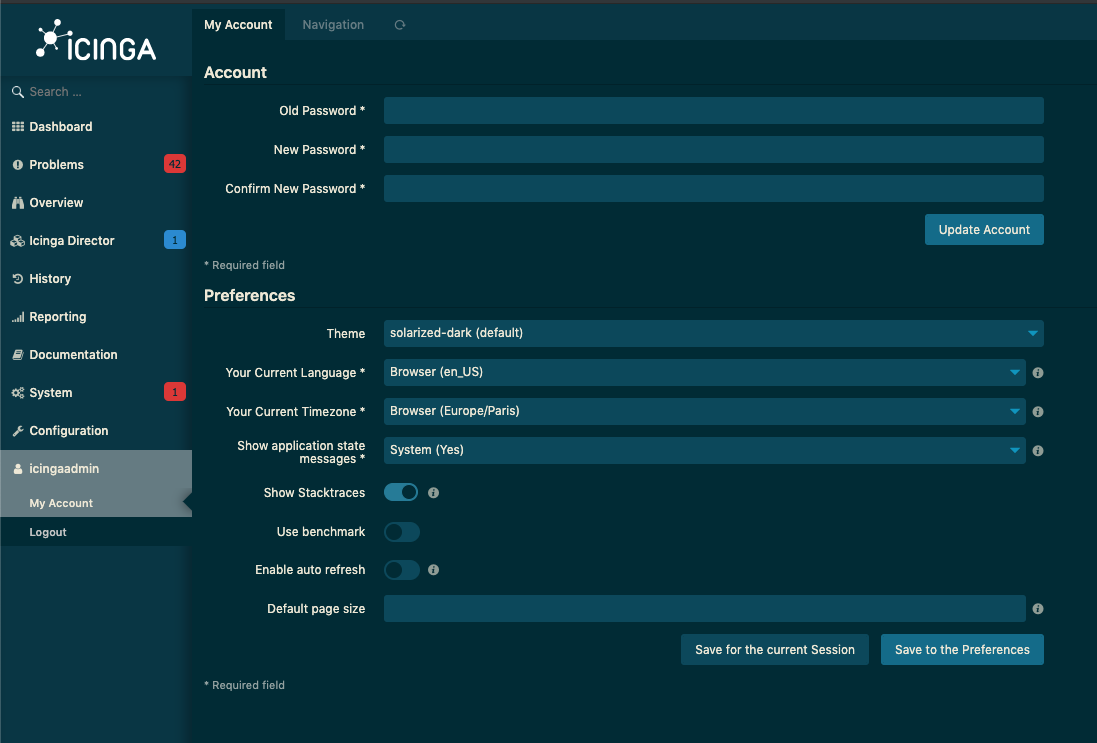This screenshot has height=743, width=1097.
Task: Click the Update Account button
Action: [984, 229]
